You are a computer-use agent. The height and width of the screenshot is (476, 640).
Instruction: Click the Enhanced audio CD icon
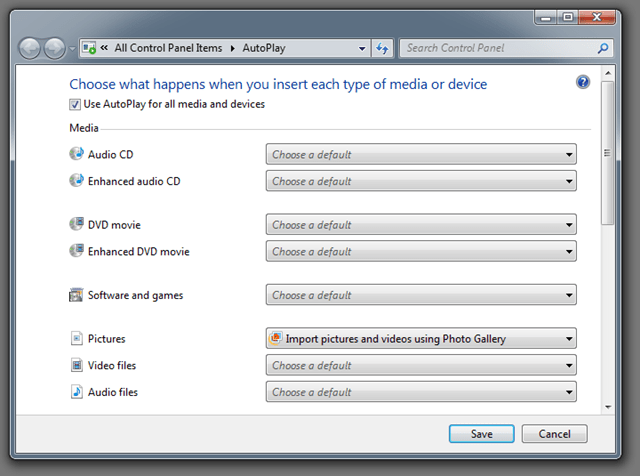click(x=76, y=181)
